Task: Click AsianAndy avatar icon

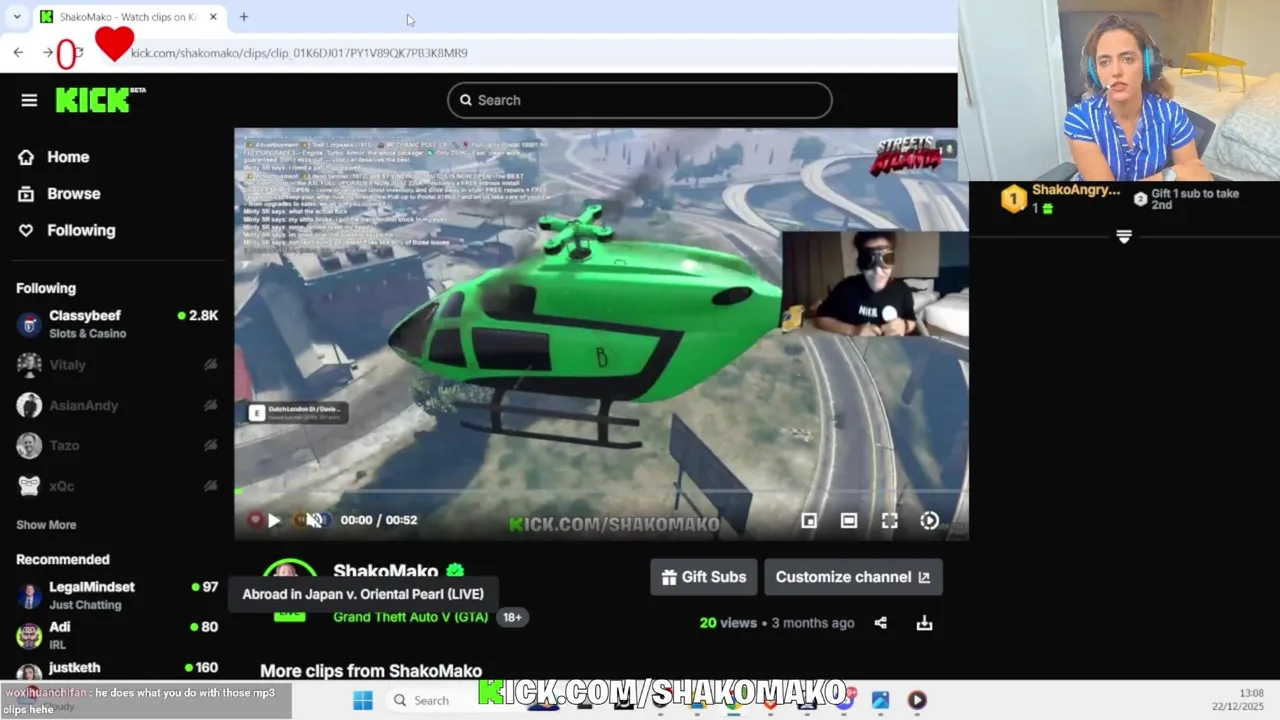Action: coord(29,405)
